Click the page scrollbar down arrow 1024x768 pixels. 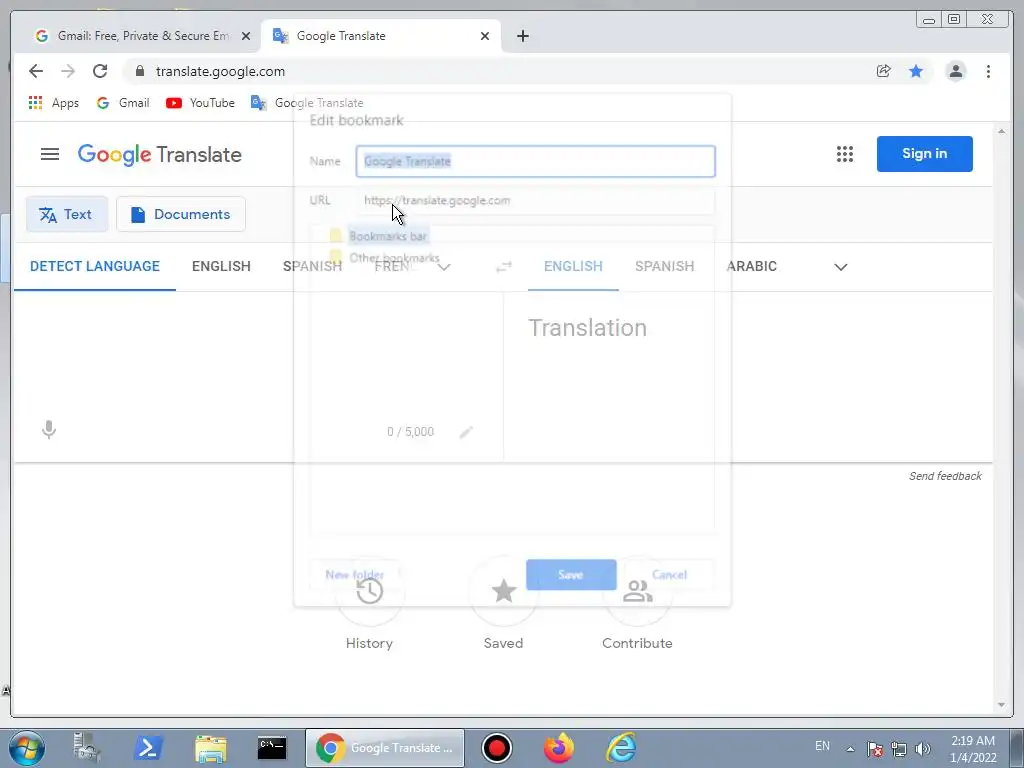[1002, 705]
